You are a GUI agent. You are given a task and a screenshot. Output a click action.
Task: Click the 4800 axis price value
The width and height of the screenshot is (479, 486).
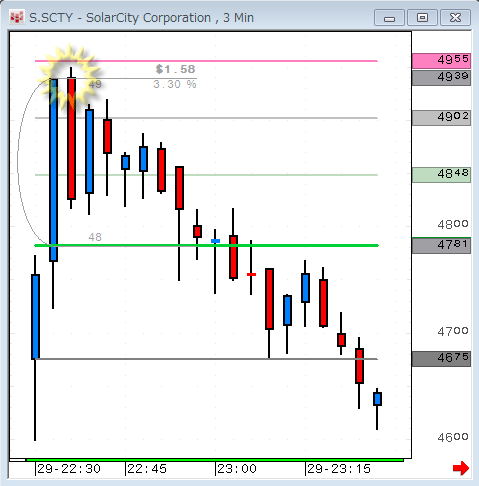click(453, 224)
